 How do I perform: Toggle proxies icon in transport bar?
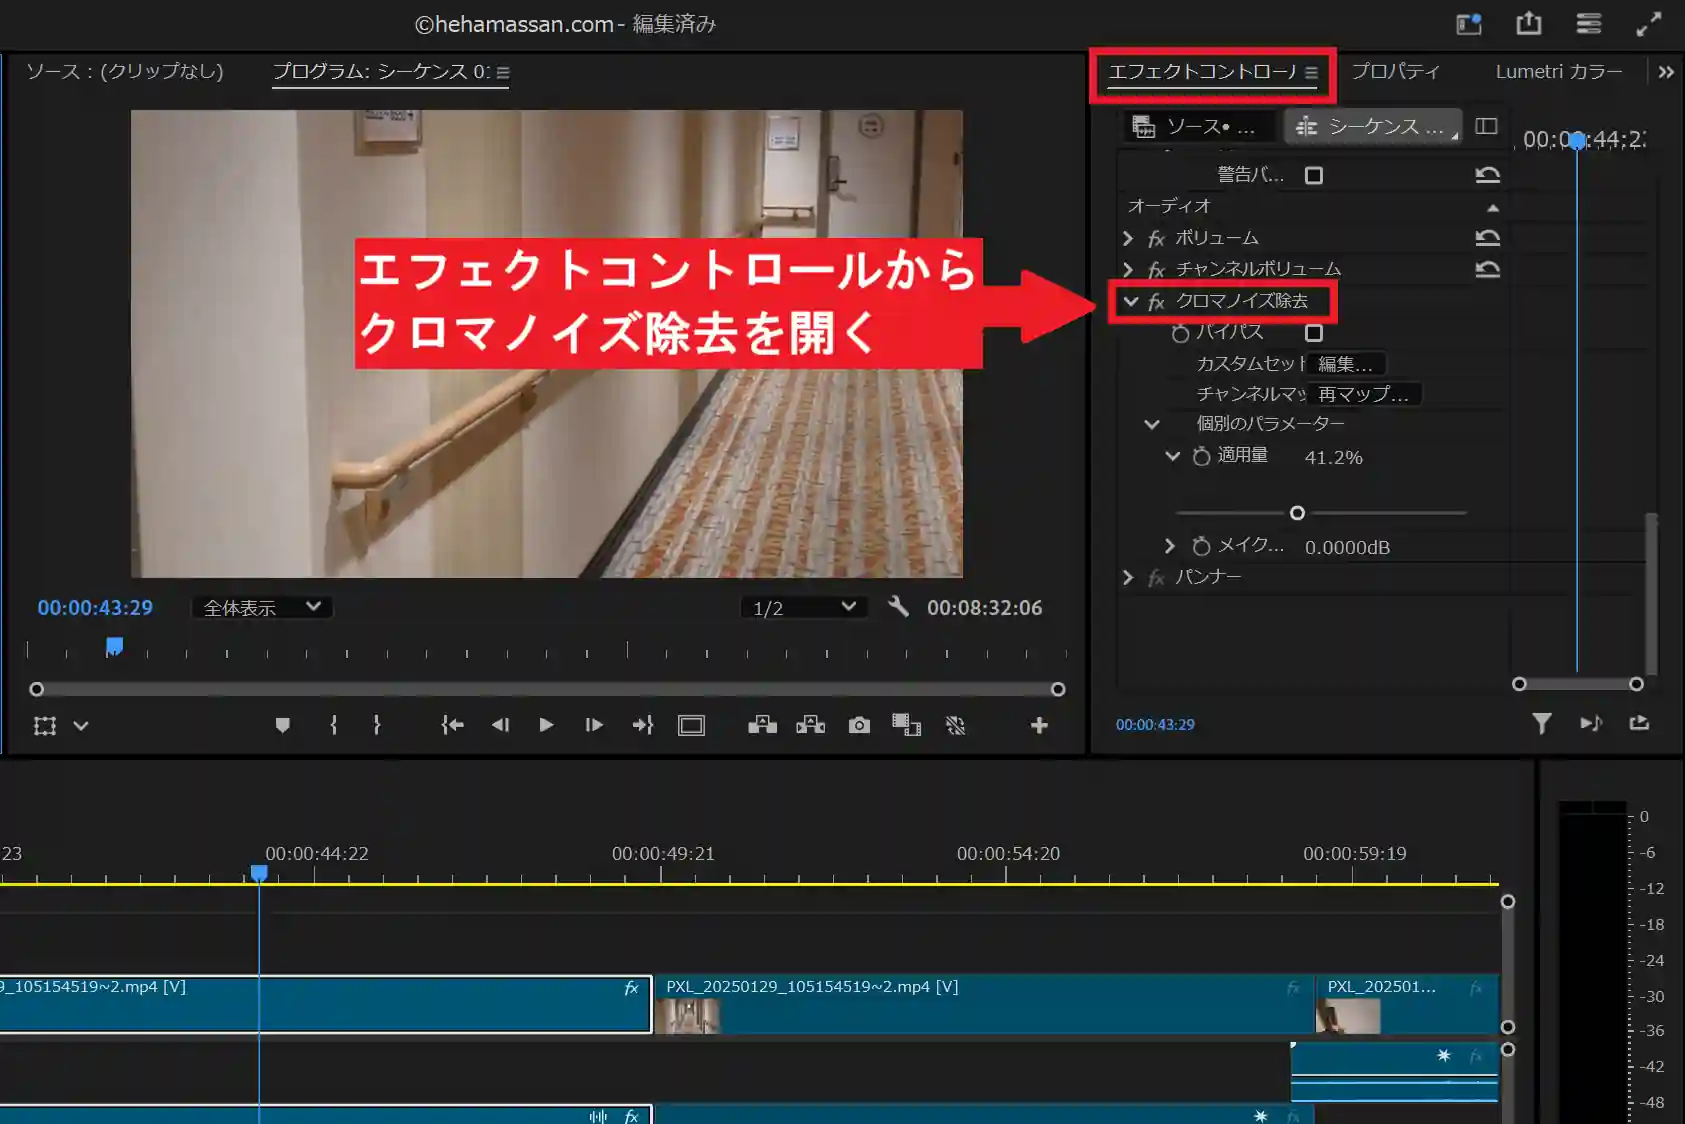click(956, 725)
